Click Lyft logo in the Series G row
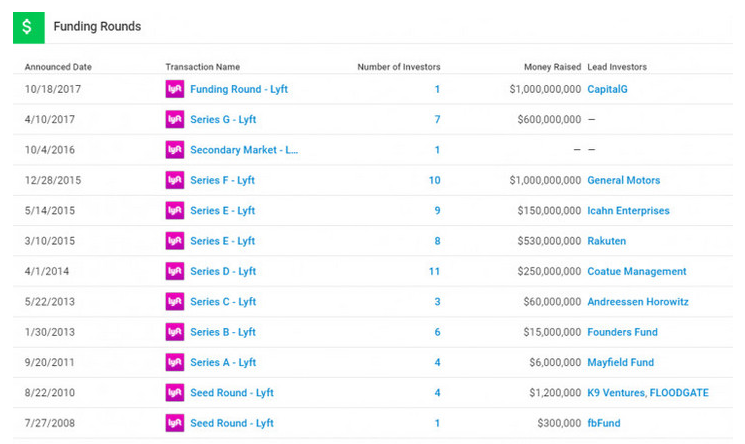745x444 pixels. 175,119
